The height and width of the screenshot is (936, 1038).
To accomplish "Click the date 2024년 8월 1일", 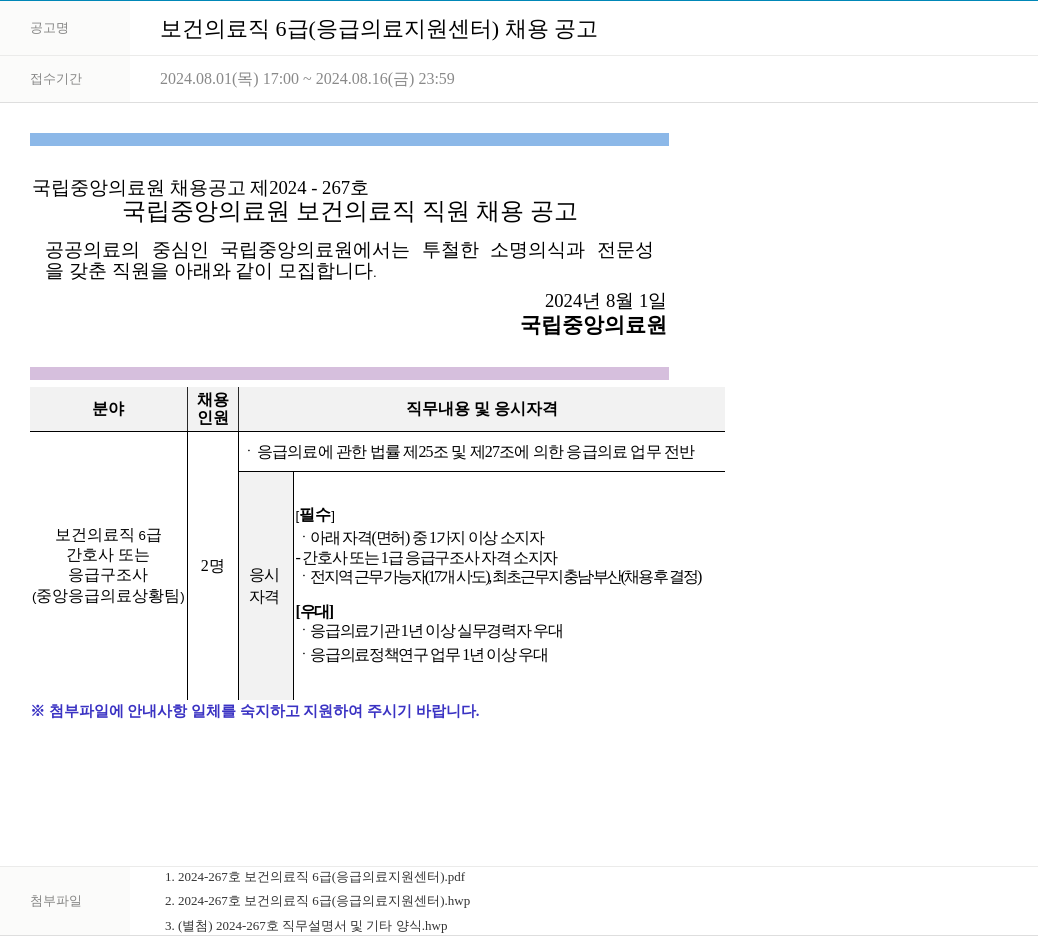I will (x=605, y=301).
